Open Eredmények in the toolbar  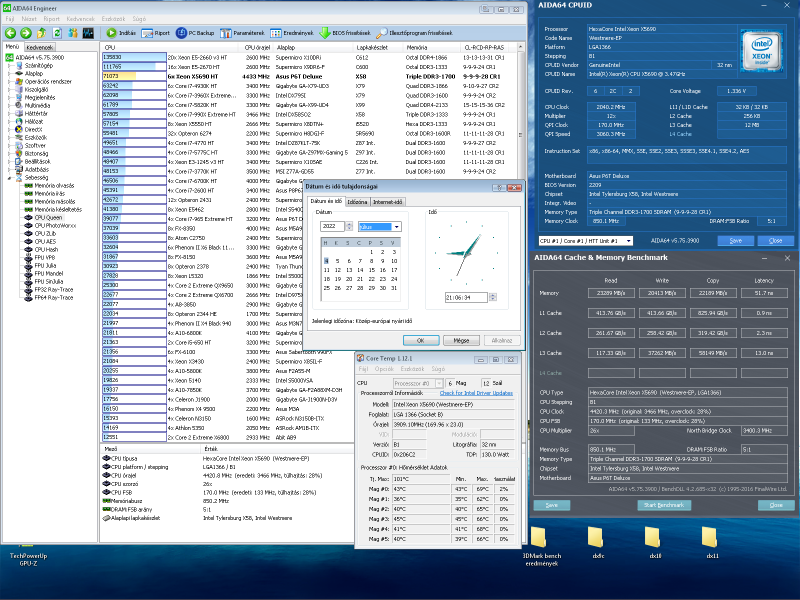click(x=291, y=33)
